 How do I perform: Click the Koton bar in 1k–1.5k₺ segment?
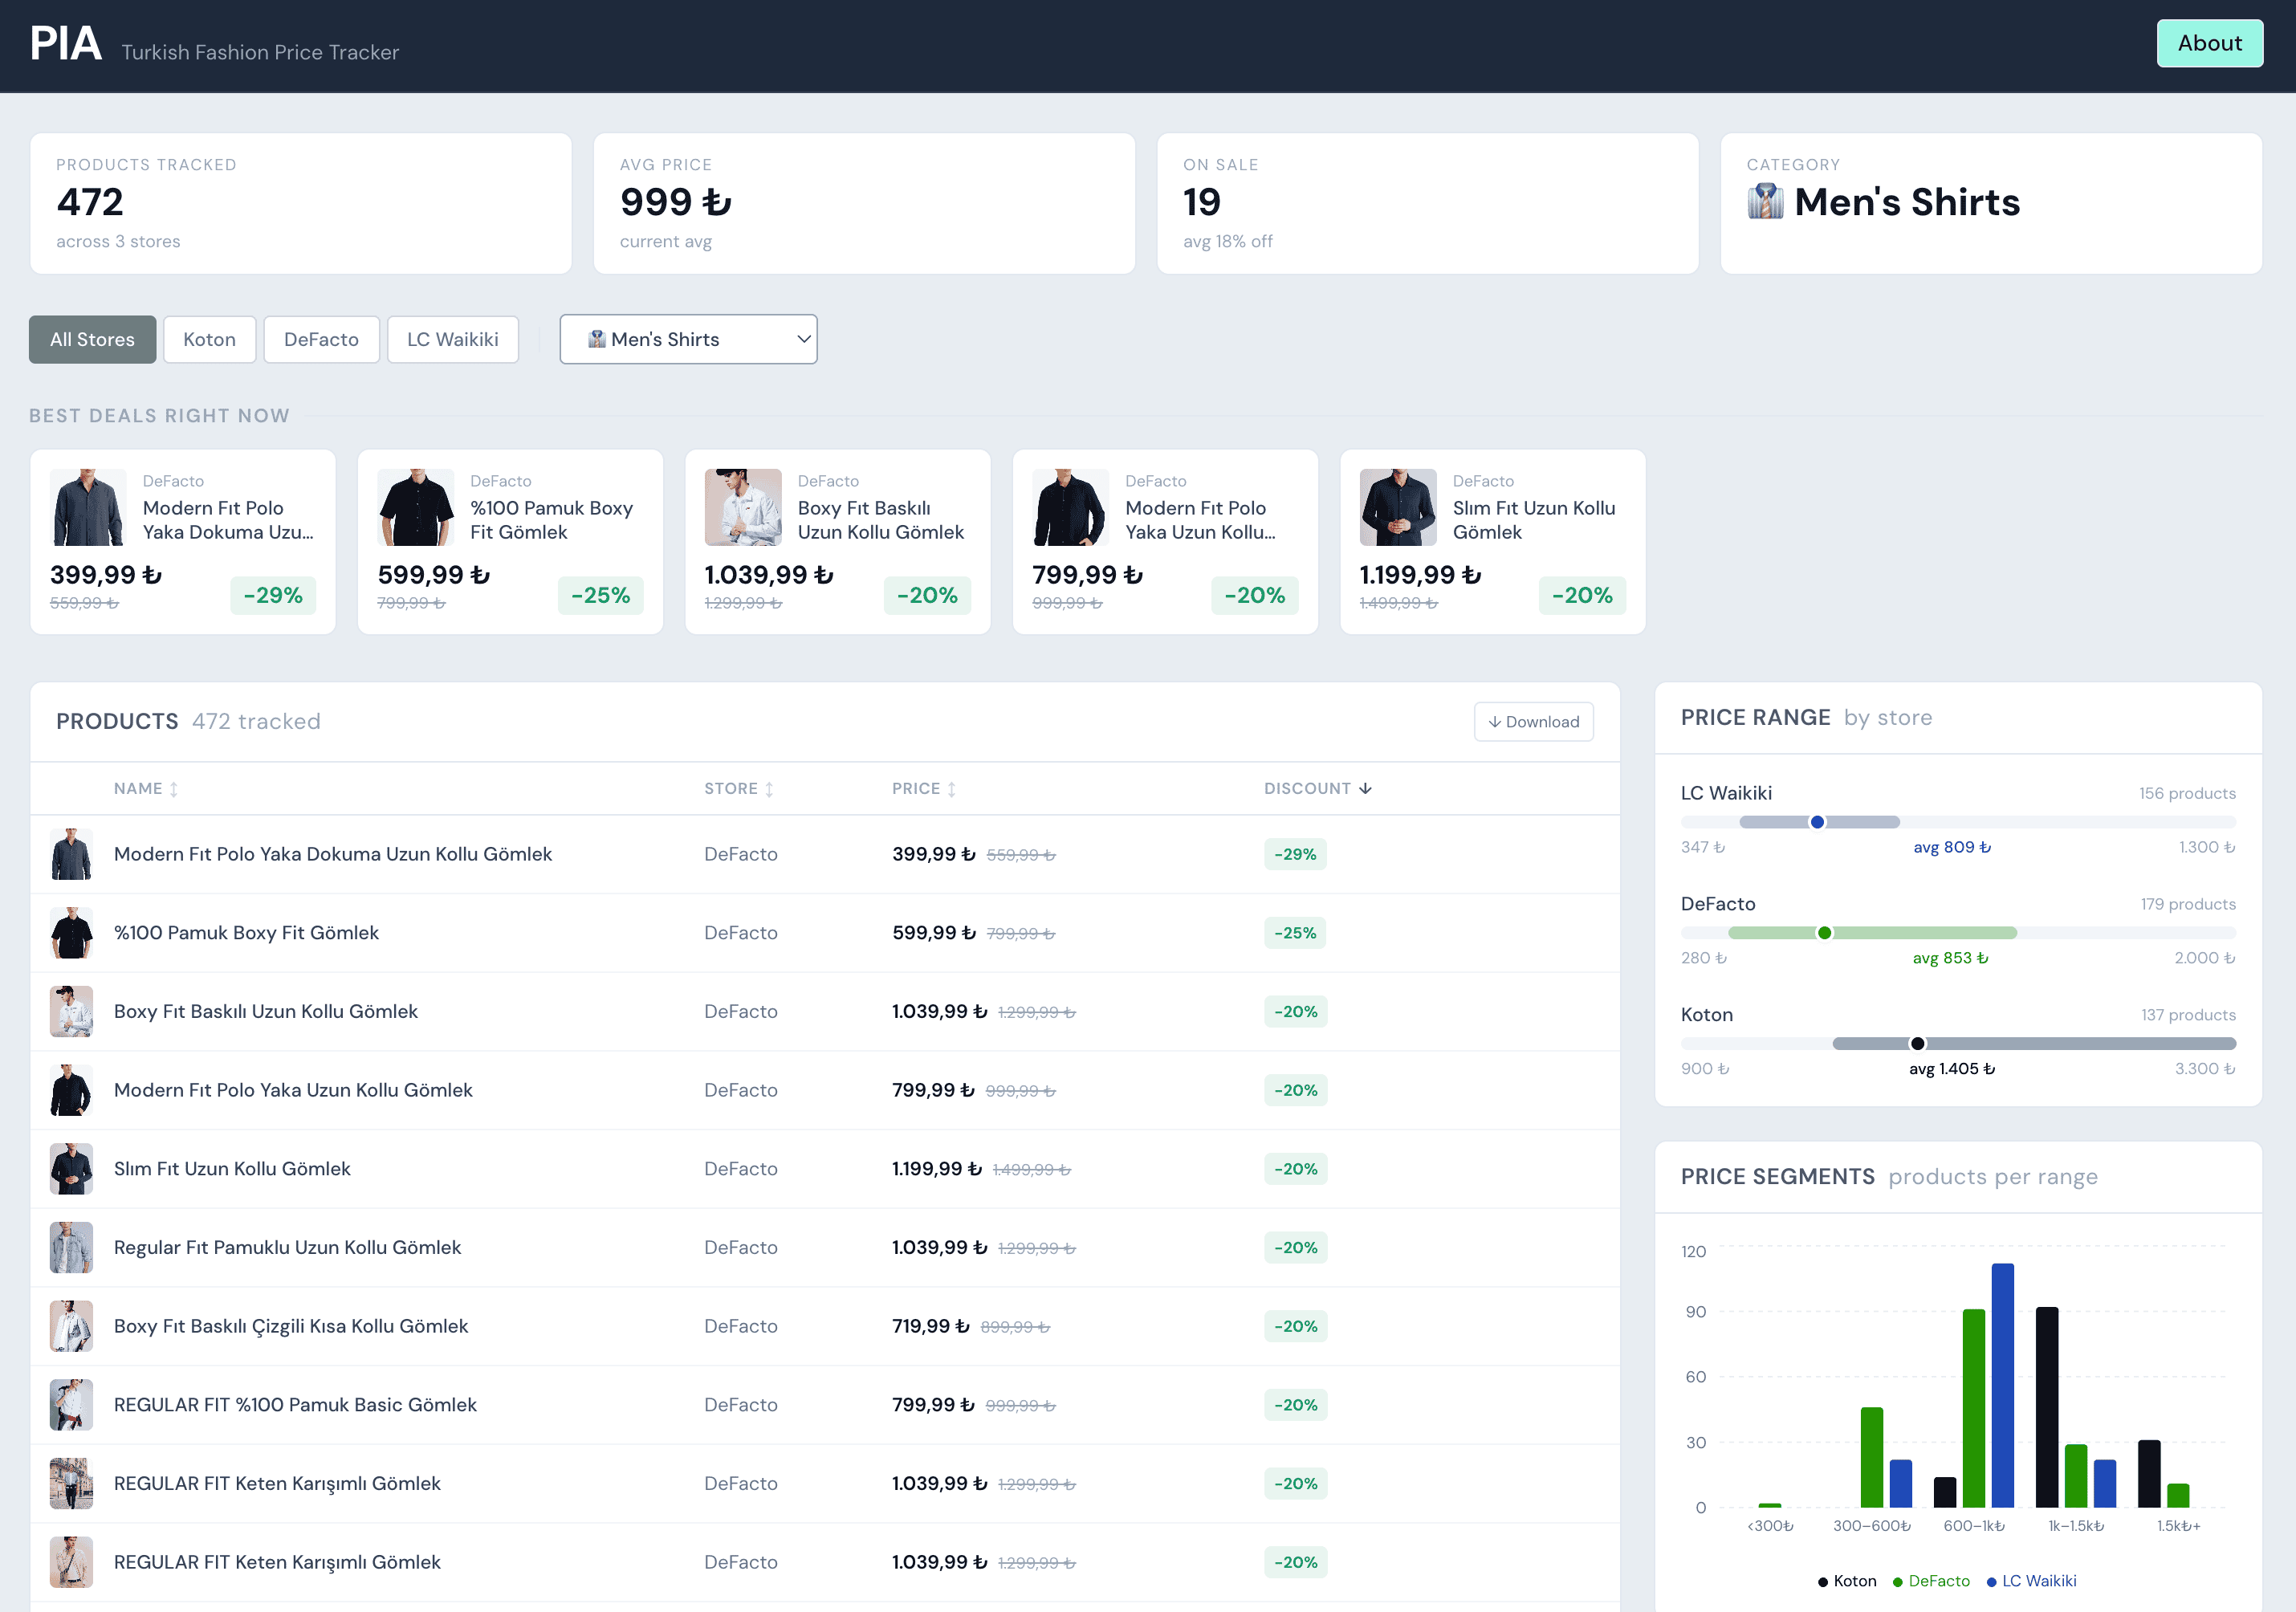pos(2047,1407)
